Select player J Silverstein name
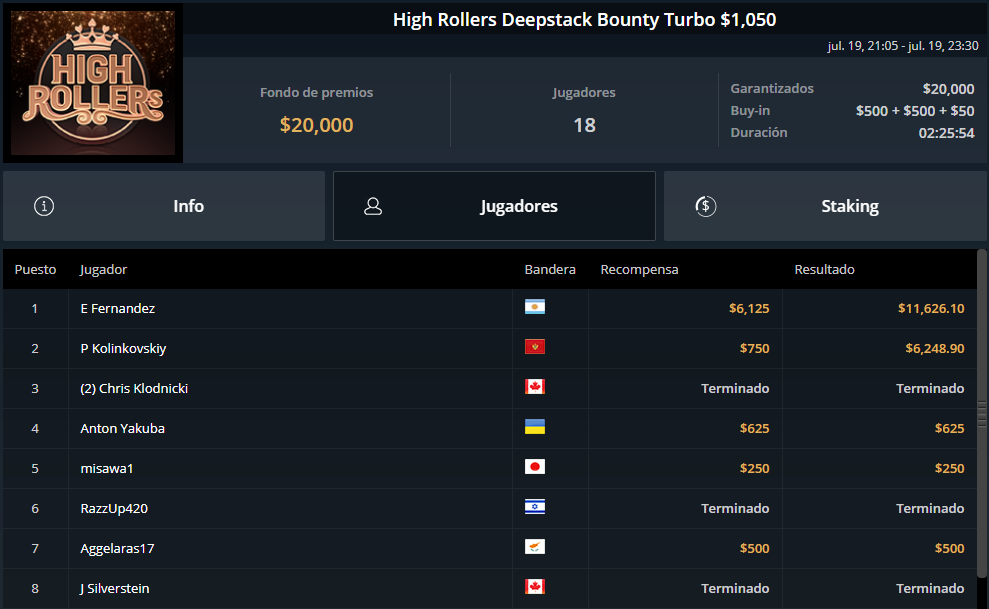The image size is (989, 609). (115, 589)
